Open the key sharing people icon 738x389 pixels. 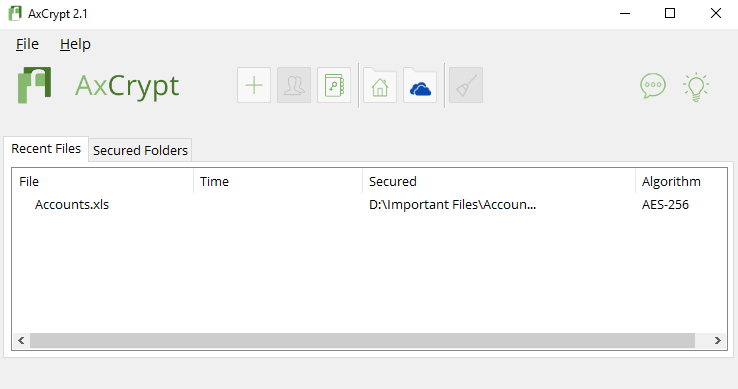click(x=294, y=85)
